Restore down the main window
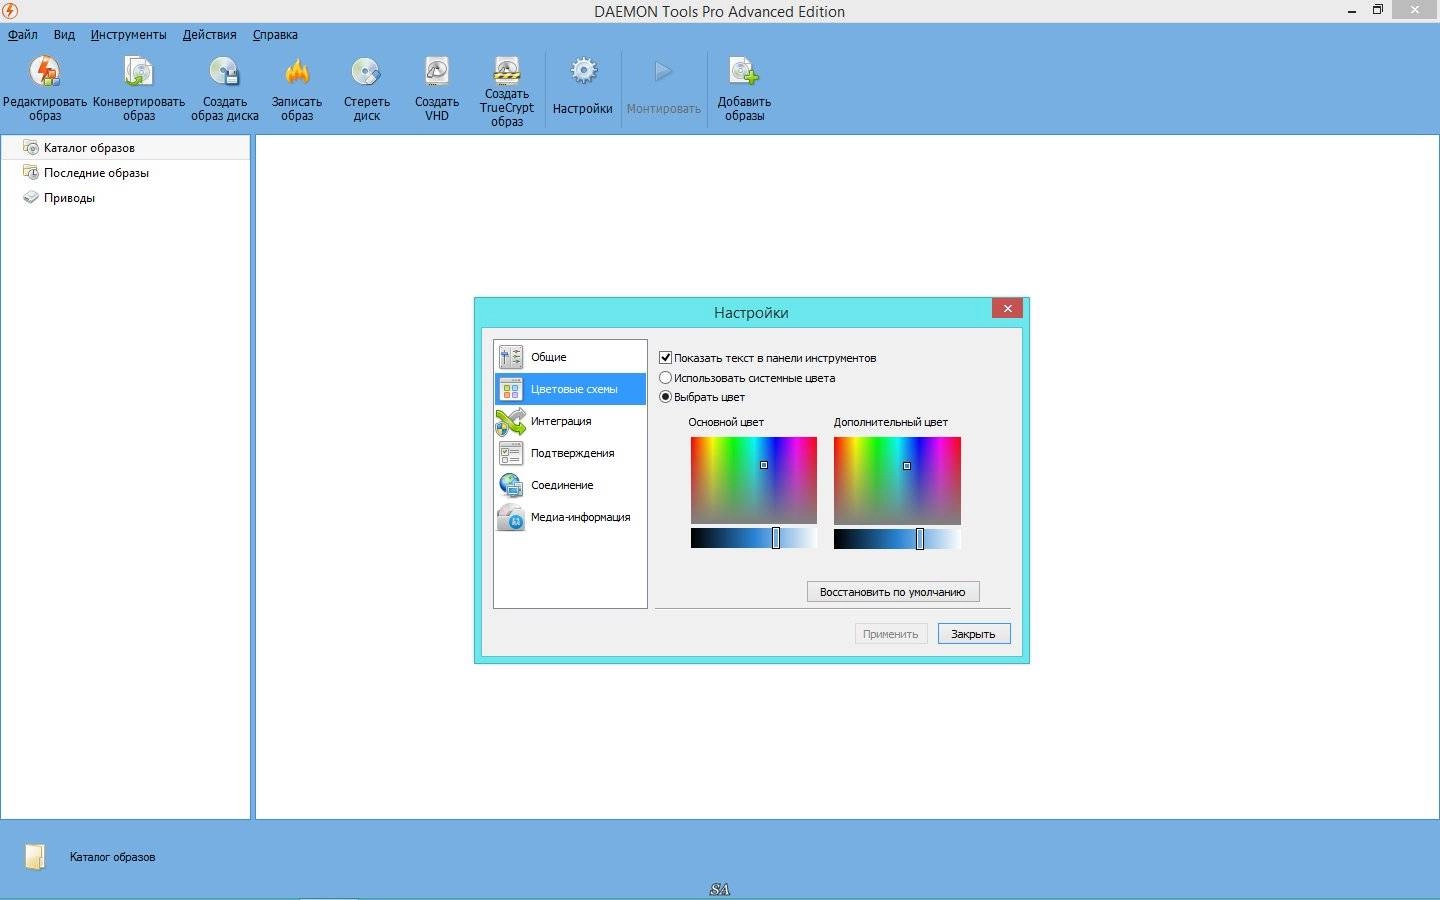Image resolution: width=1440 pixels, height=900 pixels. [x=1377, y=10]
